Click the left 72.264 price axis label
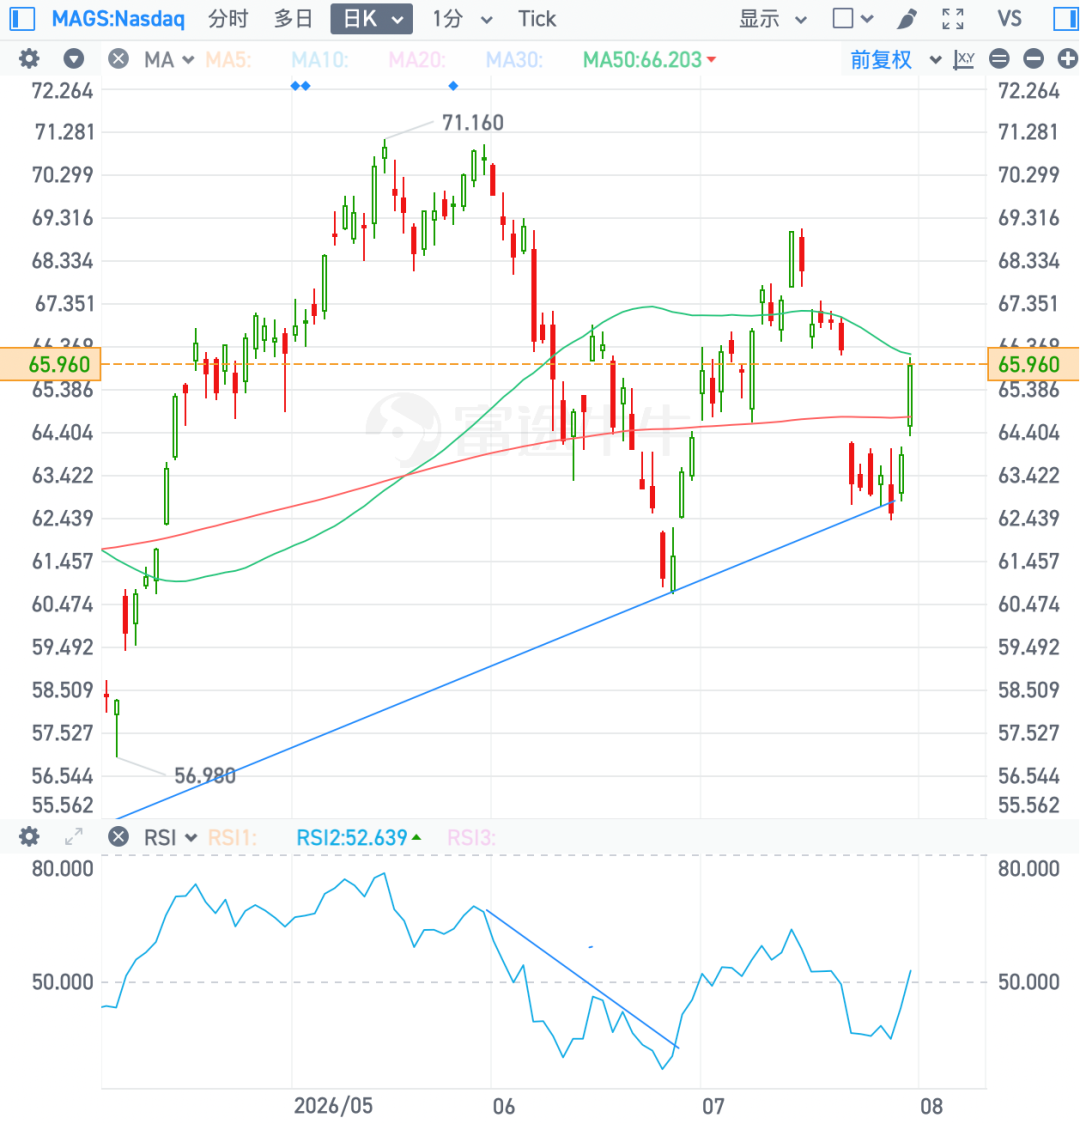The image size is (1080, 1130). click(63, 91)
